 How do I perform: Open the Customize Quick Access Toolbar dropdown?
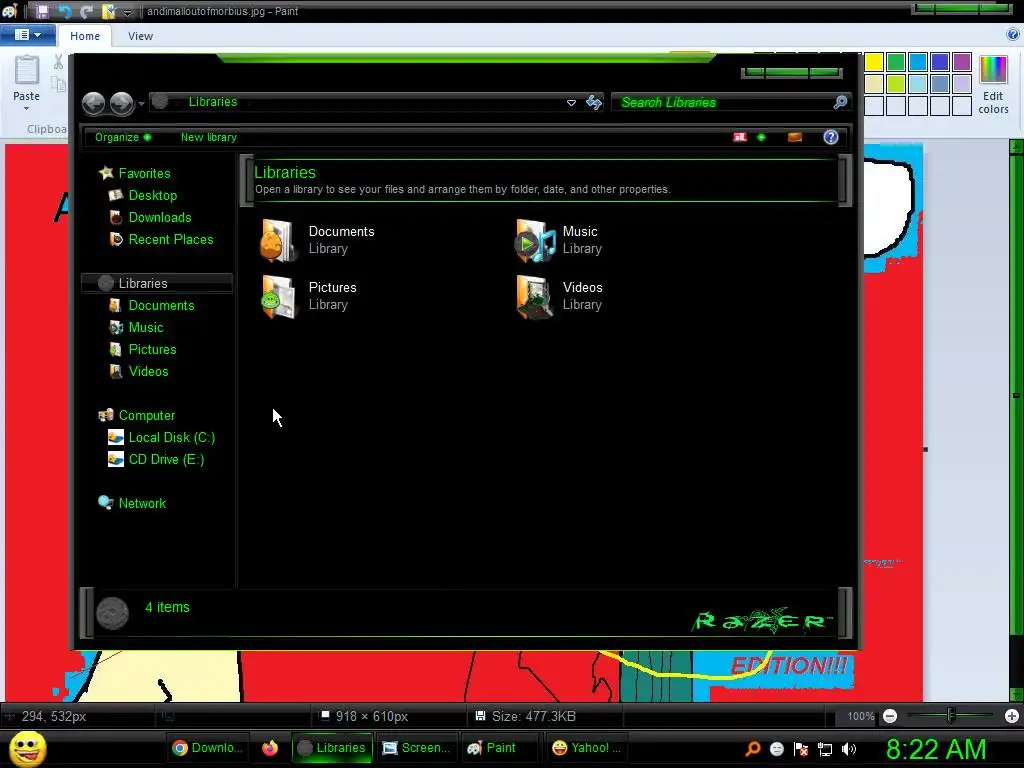point(128,12)
